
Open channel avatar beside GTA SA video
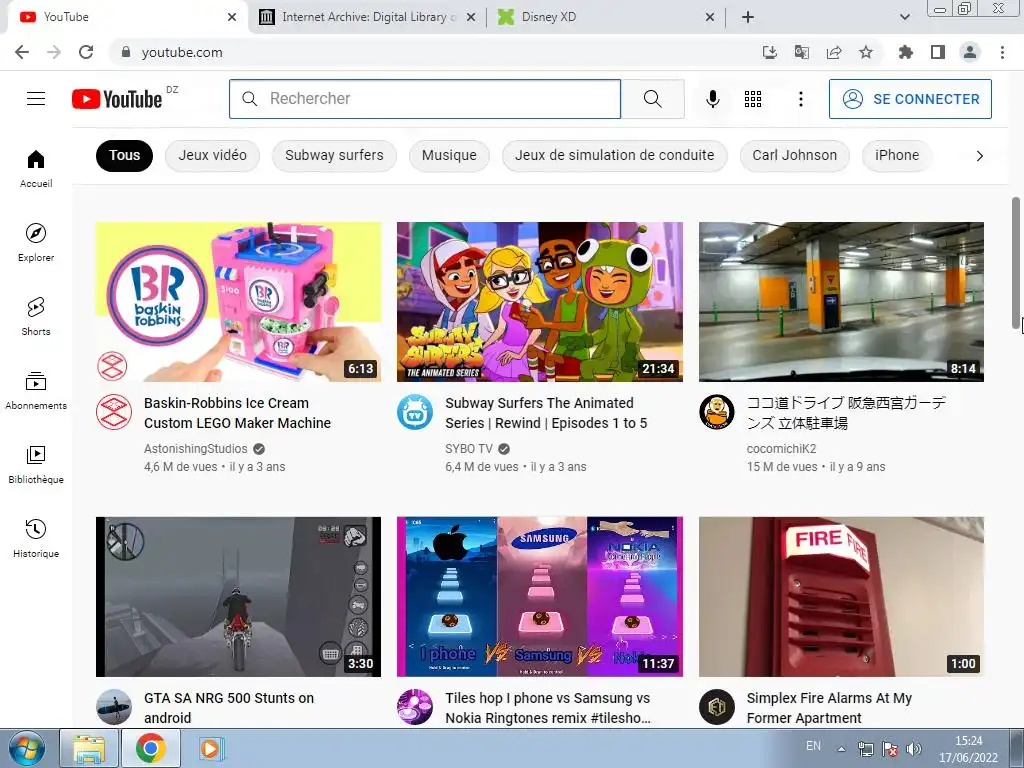coord(114,707)
